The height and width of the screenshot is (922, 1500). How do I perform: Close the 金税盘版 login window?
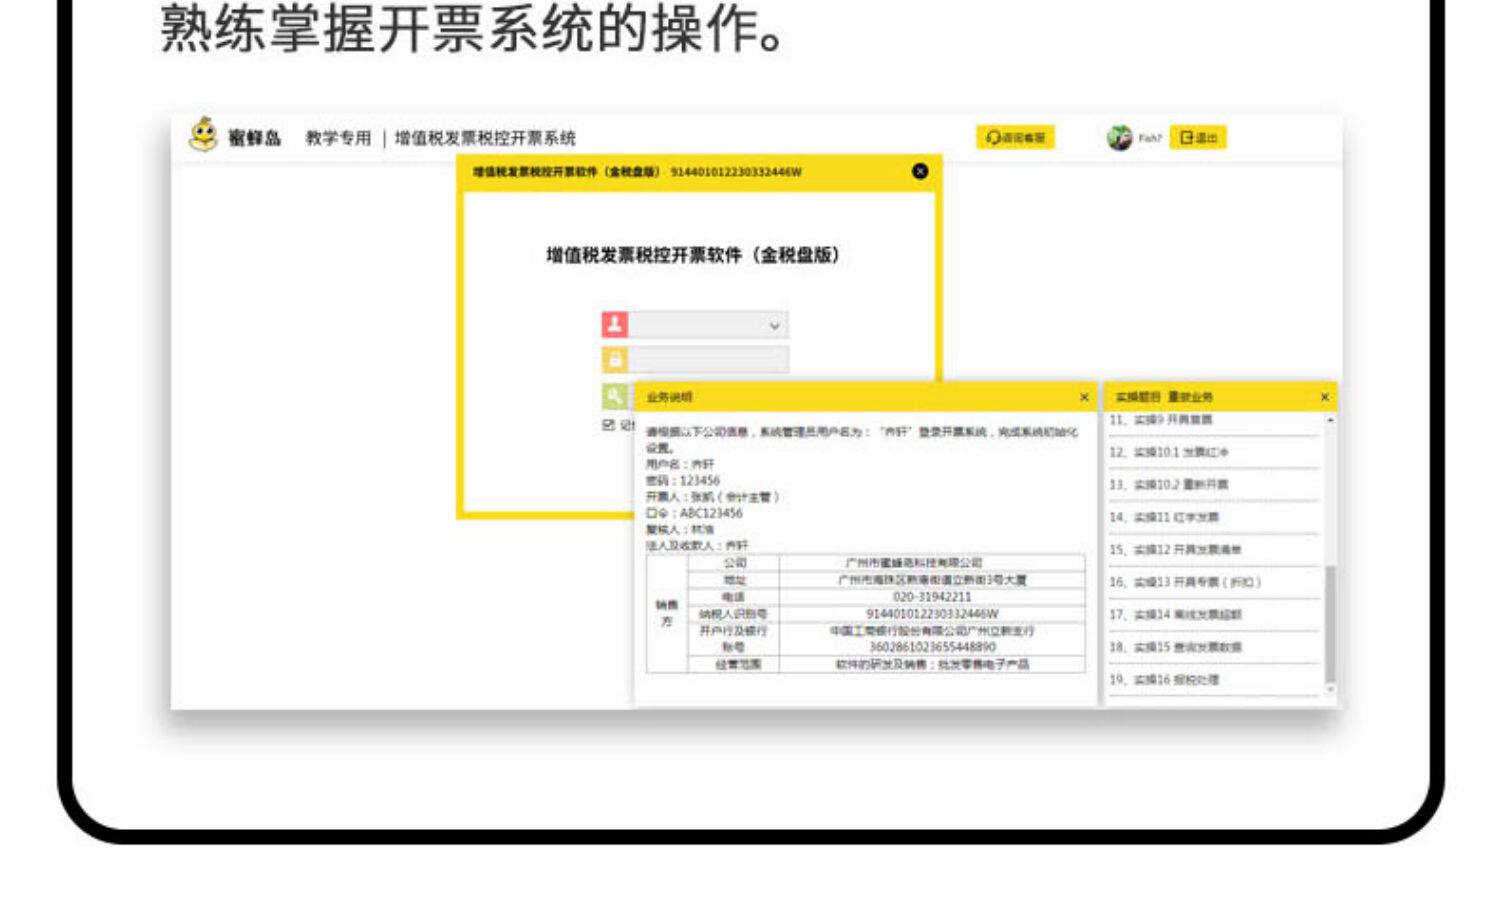point(920,171)
